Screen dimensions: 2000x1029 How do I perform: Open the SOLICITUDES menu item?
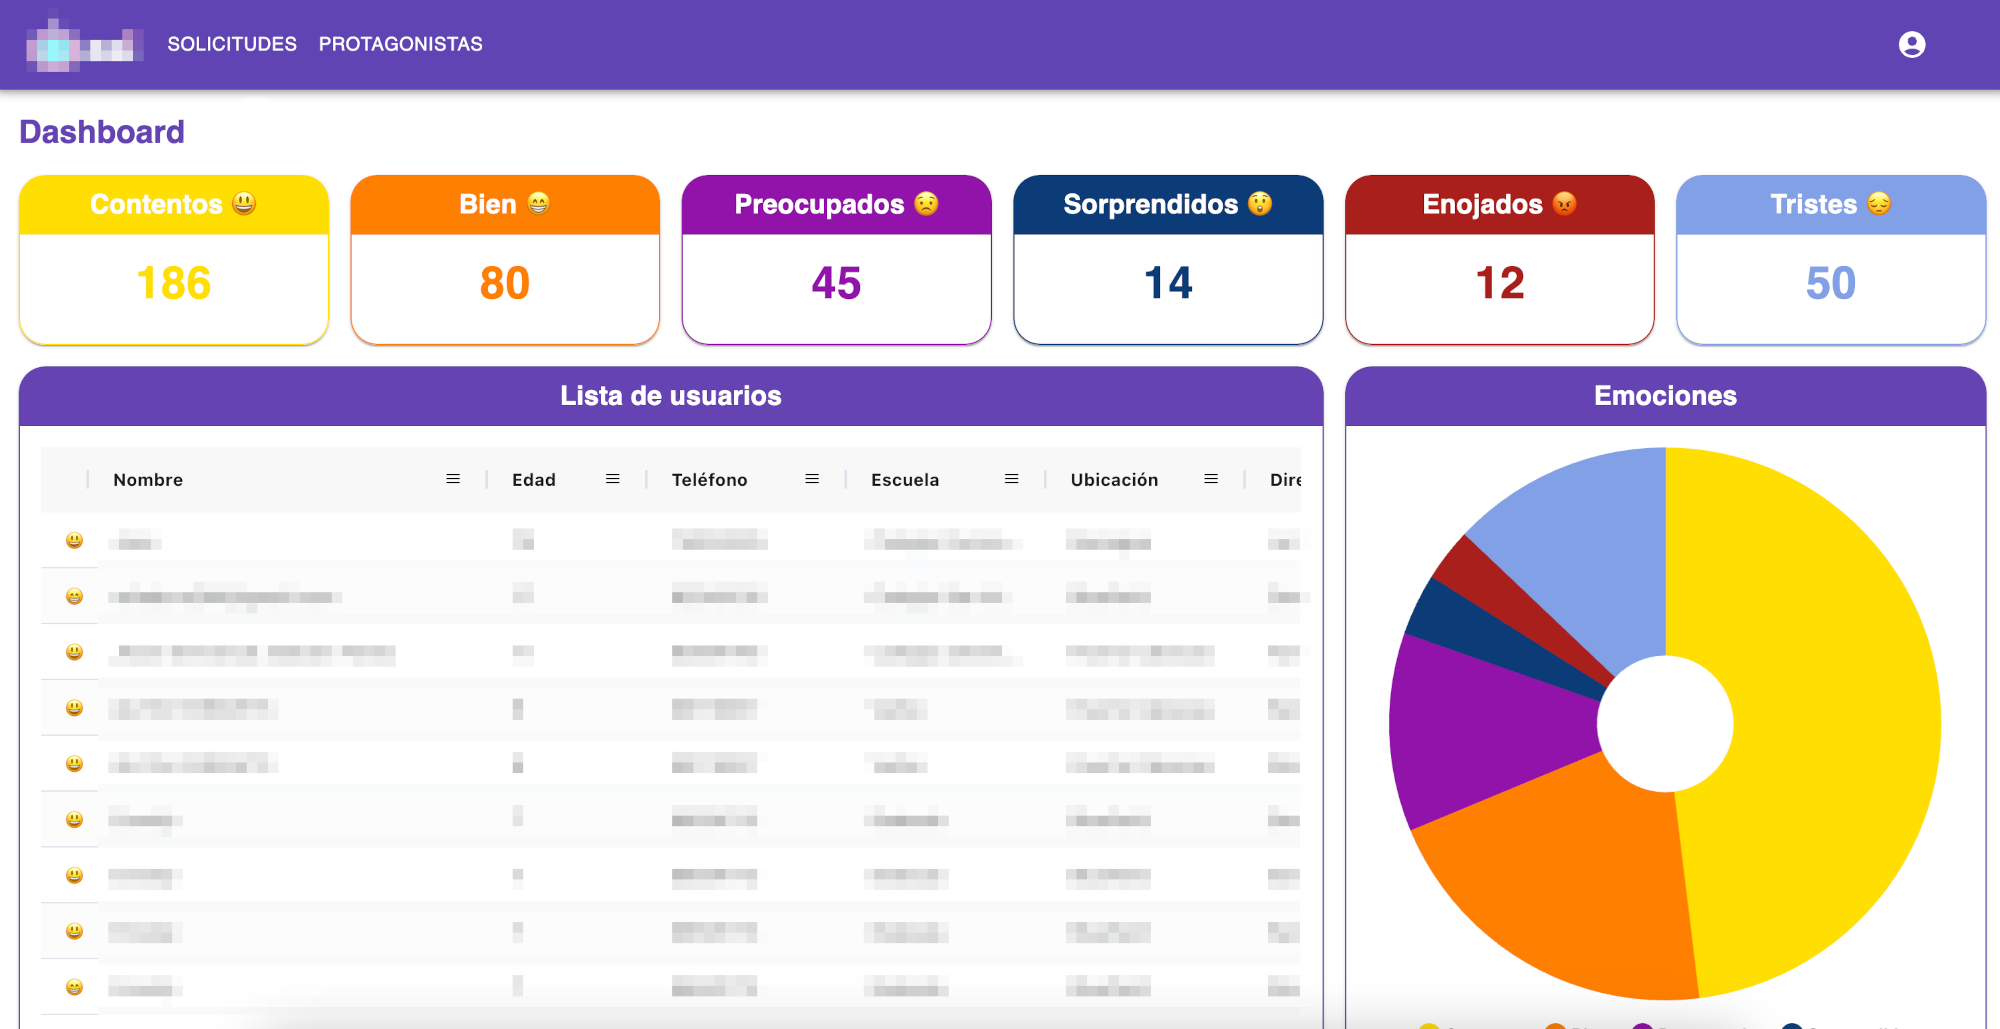(232, 44)
